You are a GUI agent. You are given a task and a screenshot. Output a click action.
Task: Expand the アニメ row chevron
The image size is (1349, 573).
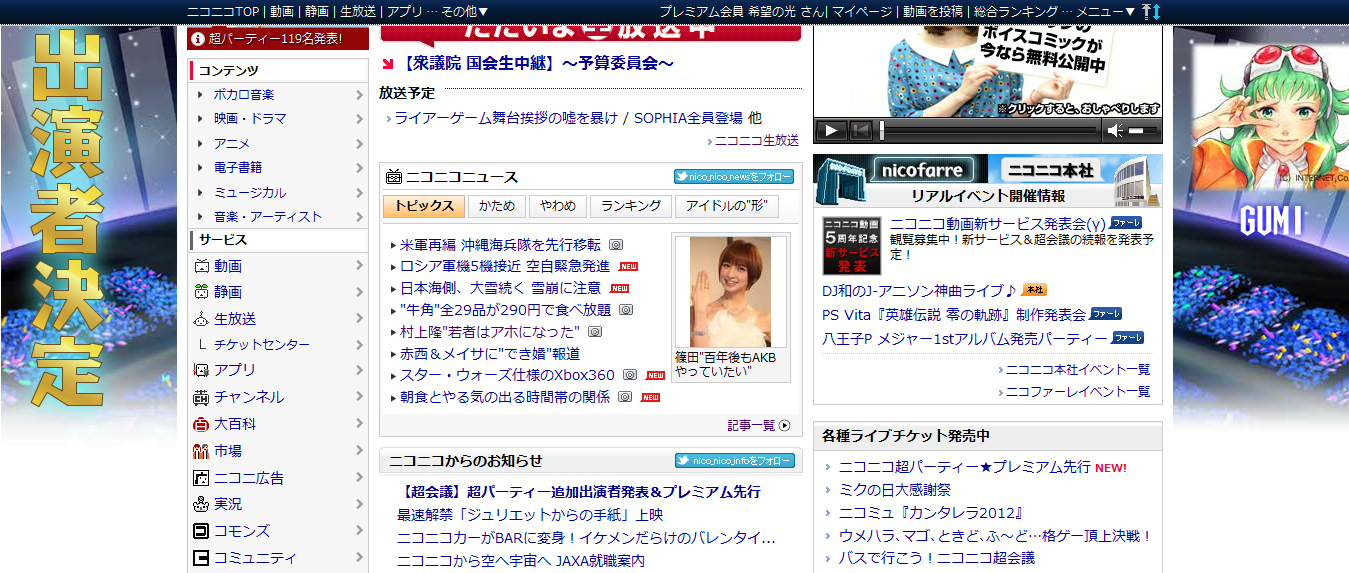point(359,144)
